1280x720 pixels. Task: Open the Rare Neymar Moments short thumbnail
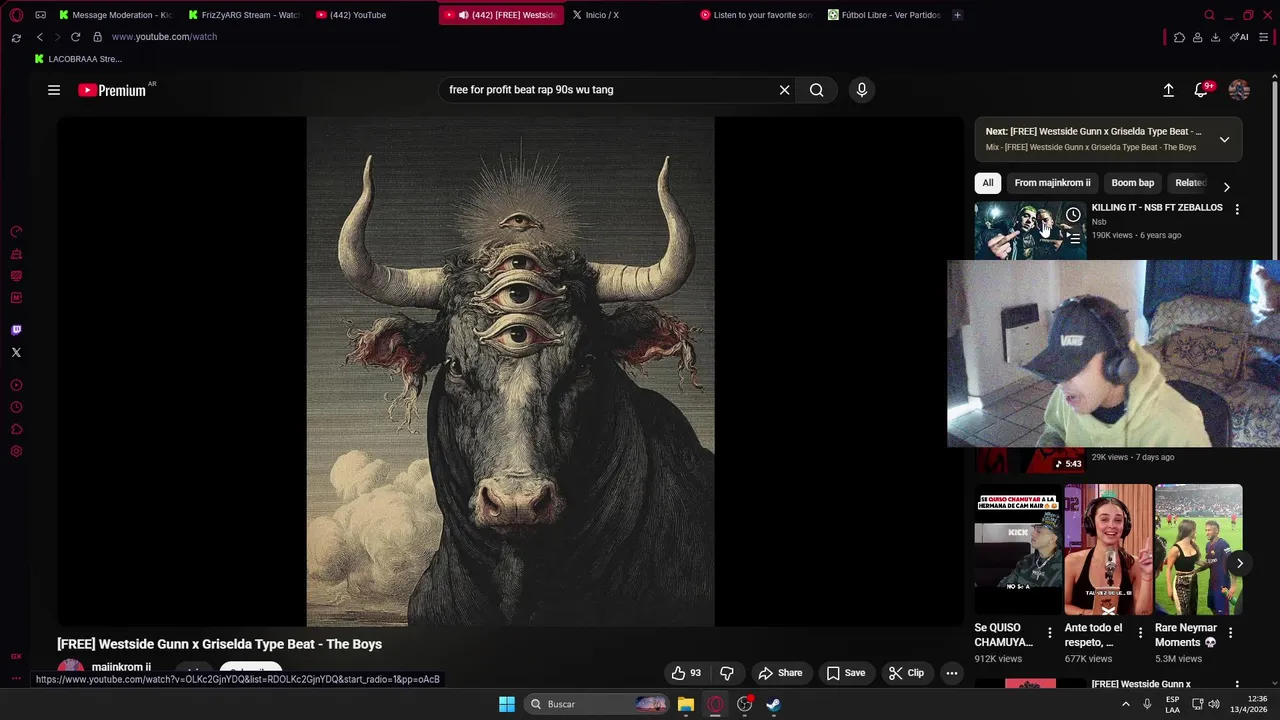[x=1199, y=550]
